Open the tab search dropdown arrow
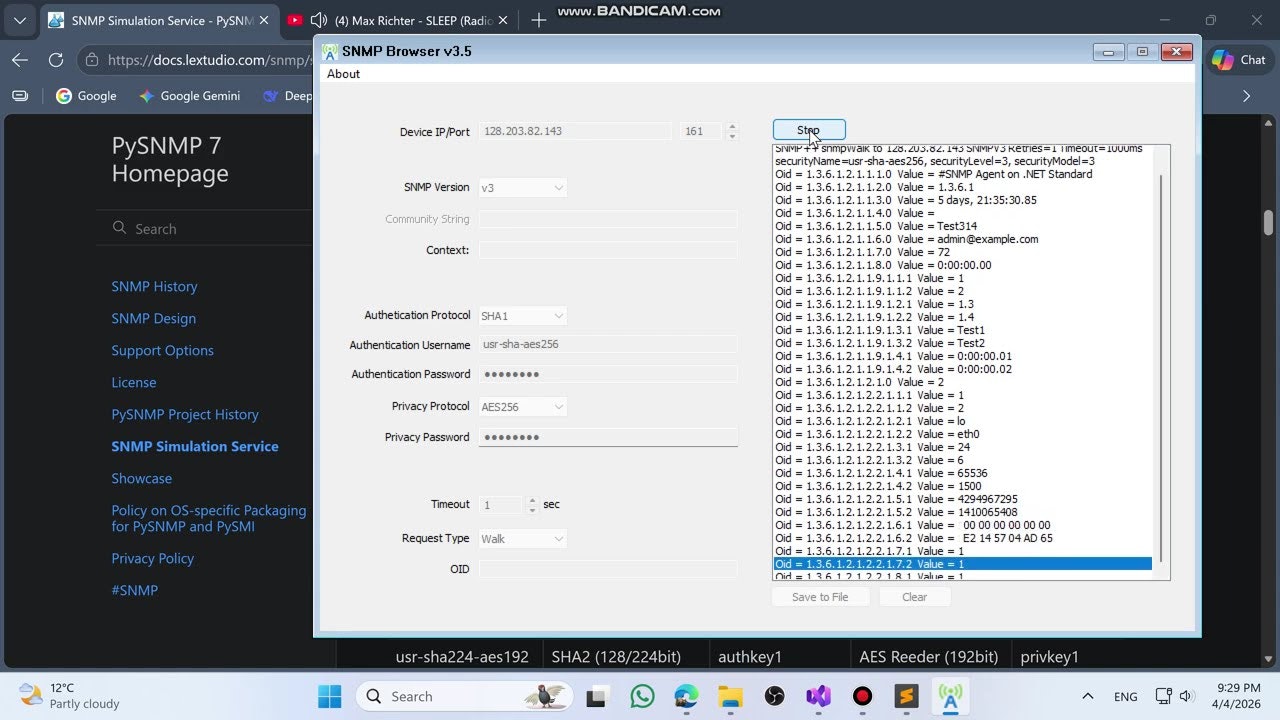 tap(20, 20)
